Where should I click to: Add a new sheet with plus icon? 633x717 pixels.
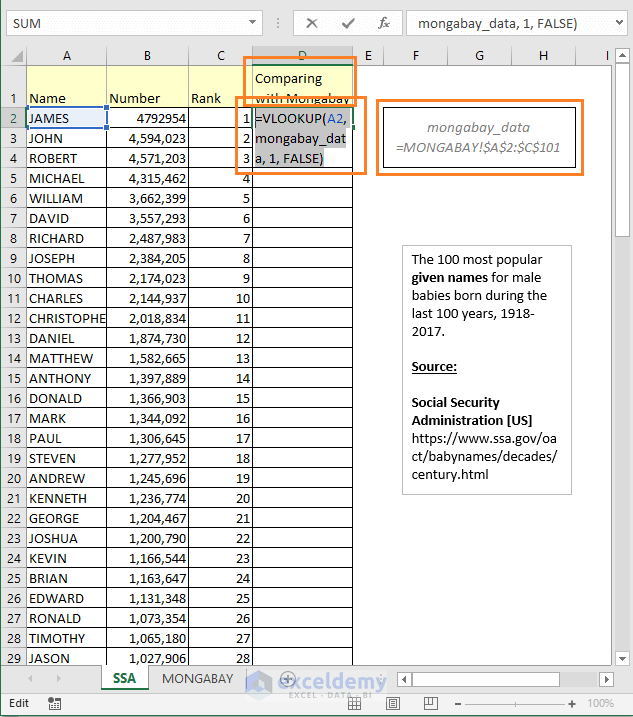pos(287,679)
